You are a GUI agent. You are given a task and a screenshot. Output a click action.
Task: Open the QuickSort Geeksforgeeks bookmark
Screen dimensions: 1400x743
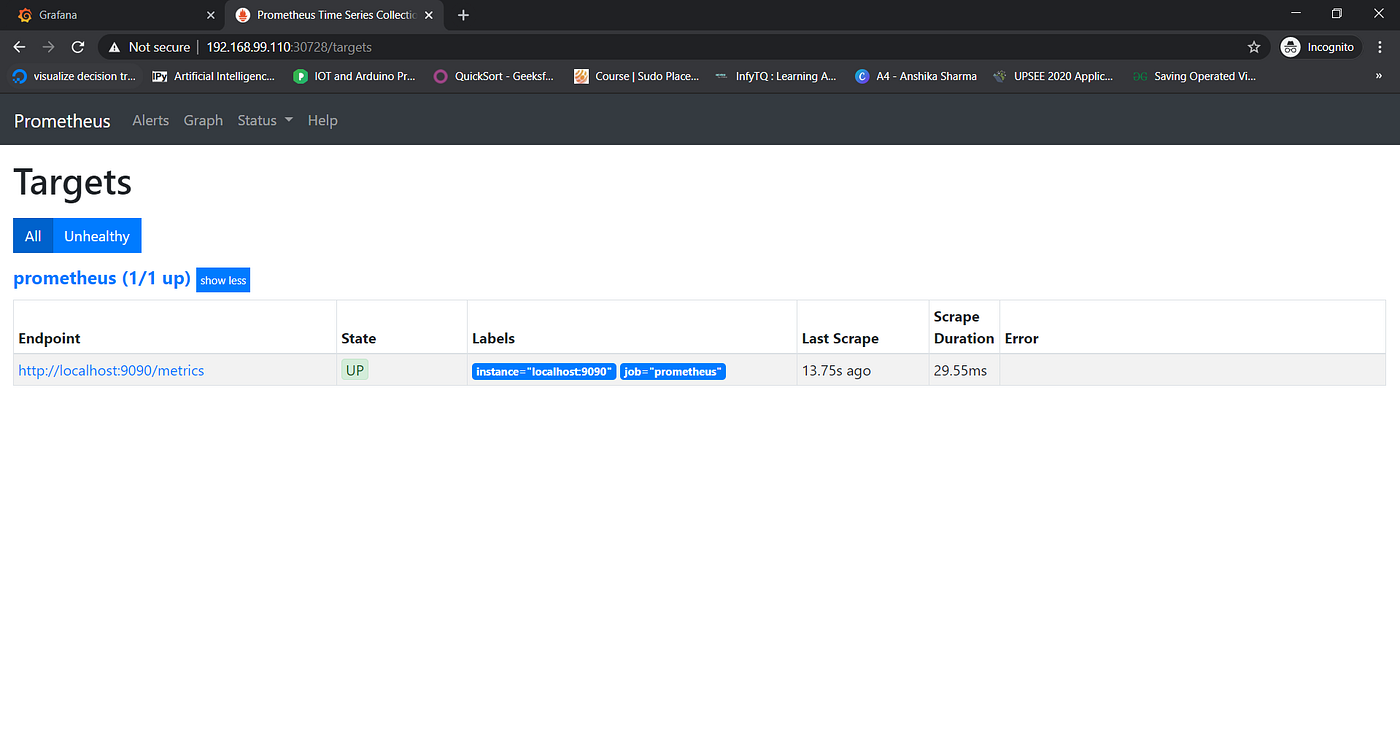(496, 76)
